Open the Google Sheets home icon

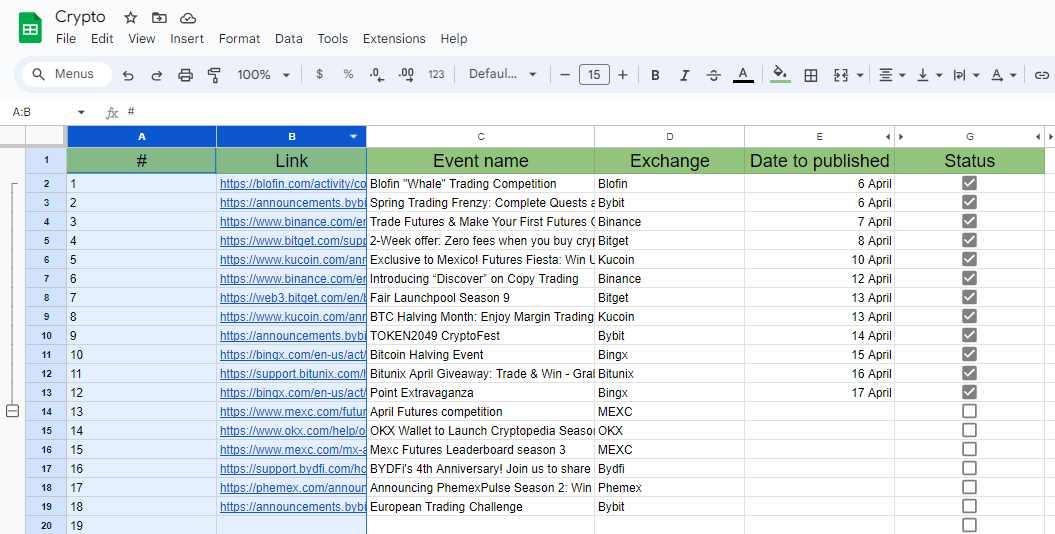30,28
